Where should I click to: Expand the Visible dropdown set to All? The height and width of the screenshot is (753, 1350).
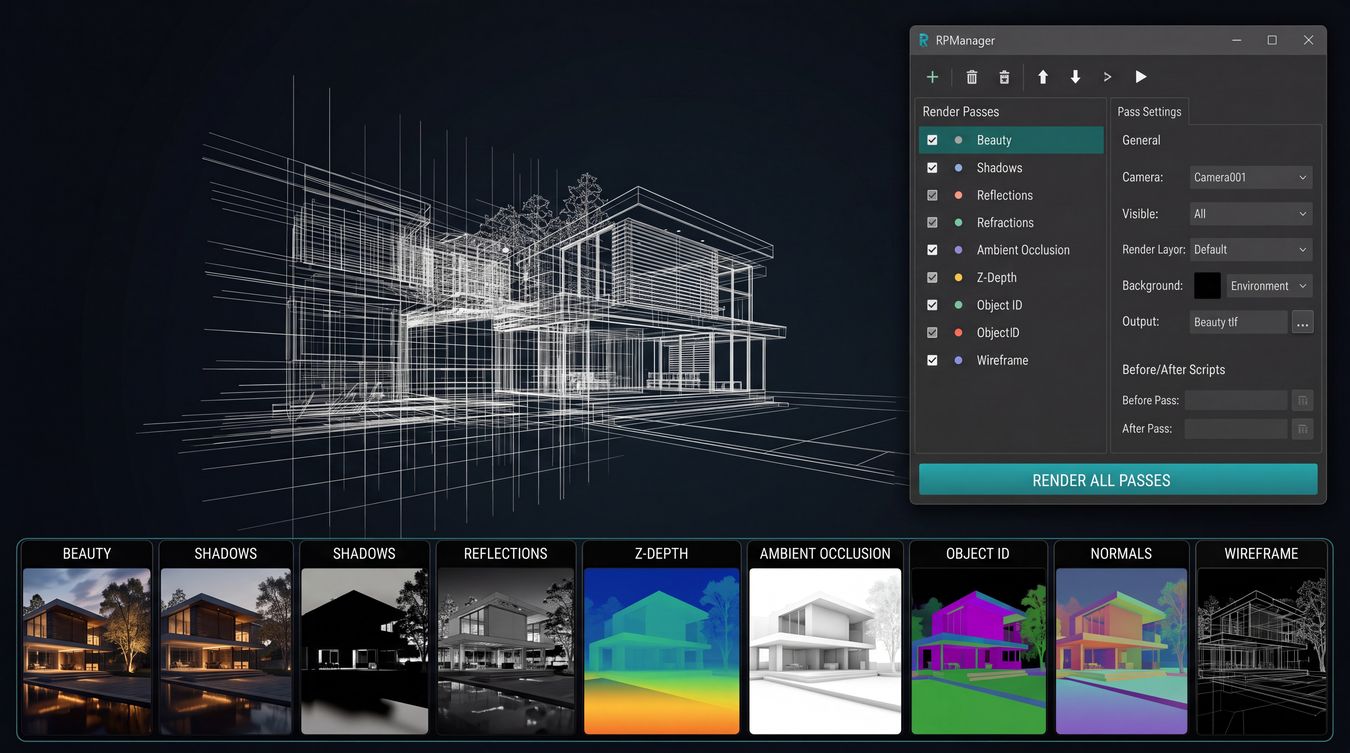[x=1251, y=213]
